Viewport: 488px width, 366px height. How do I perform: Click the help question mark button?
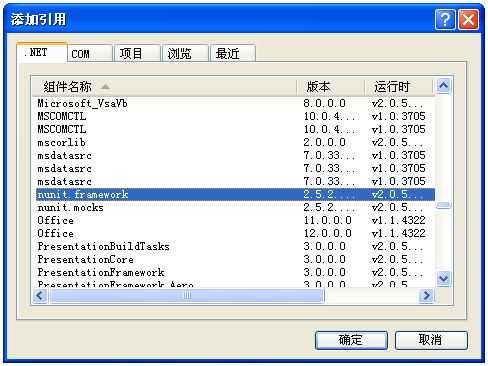tap(445, 20)
